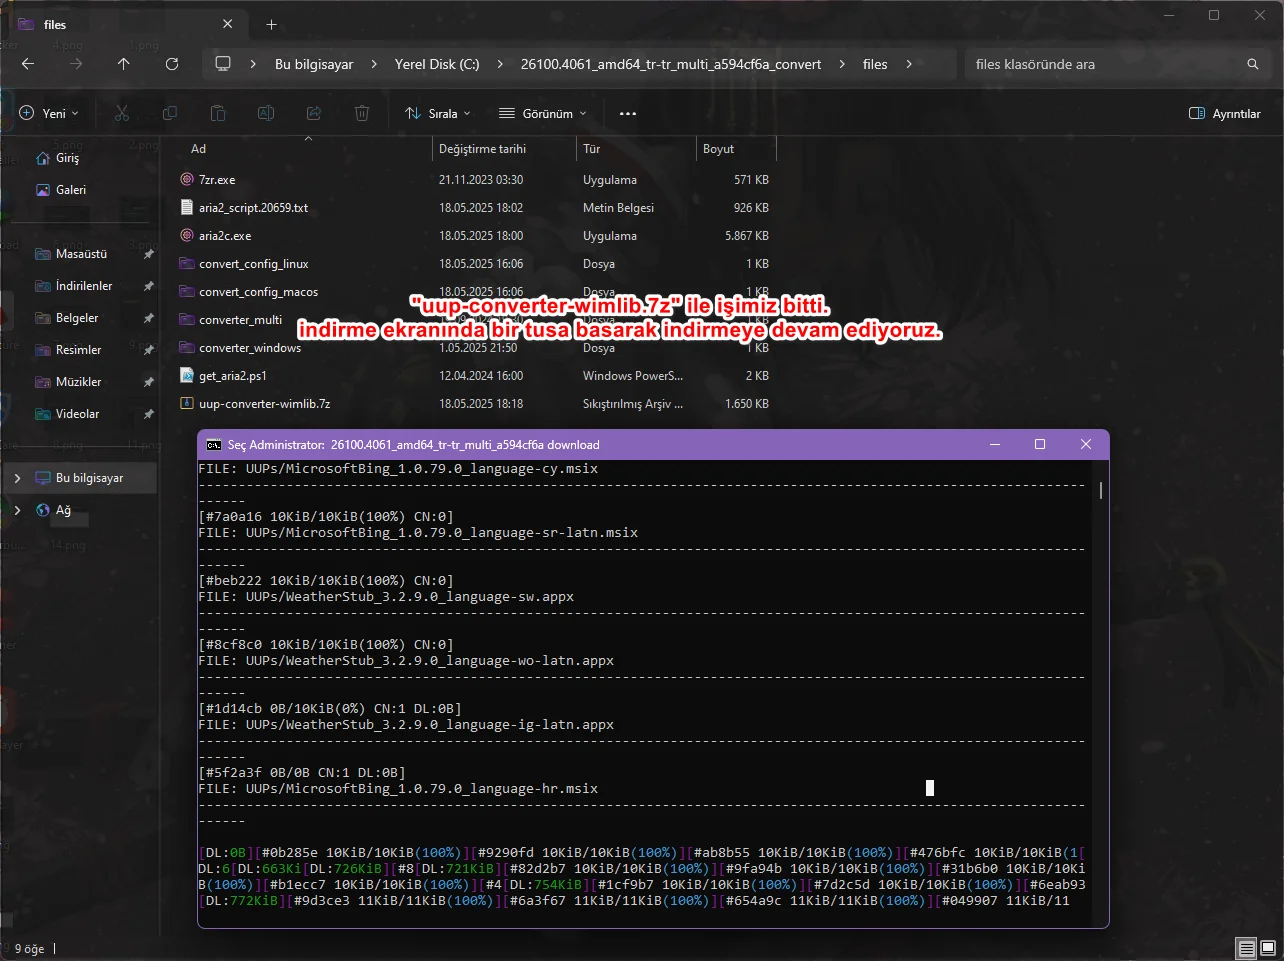Select the Yerel Disk (C:) breadcrumb
The height and width of the screenshot is (961, 1284).
tap(437, 64)
